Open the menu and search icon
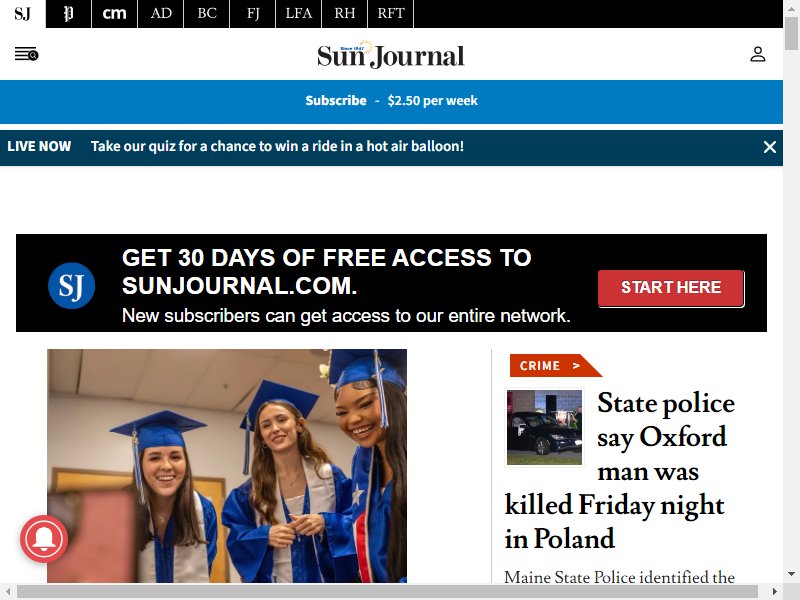 27,54
